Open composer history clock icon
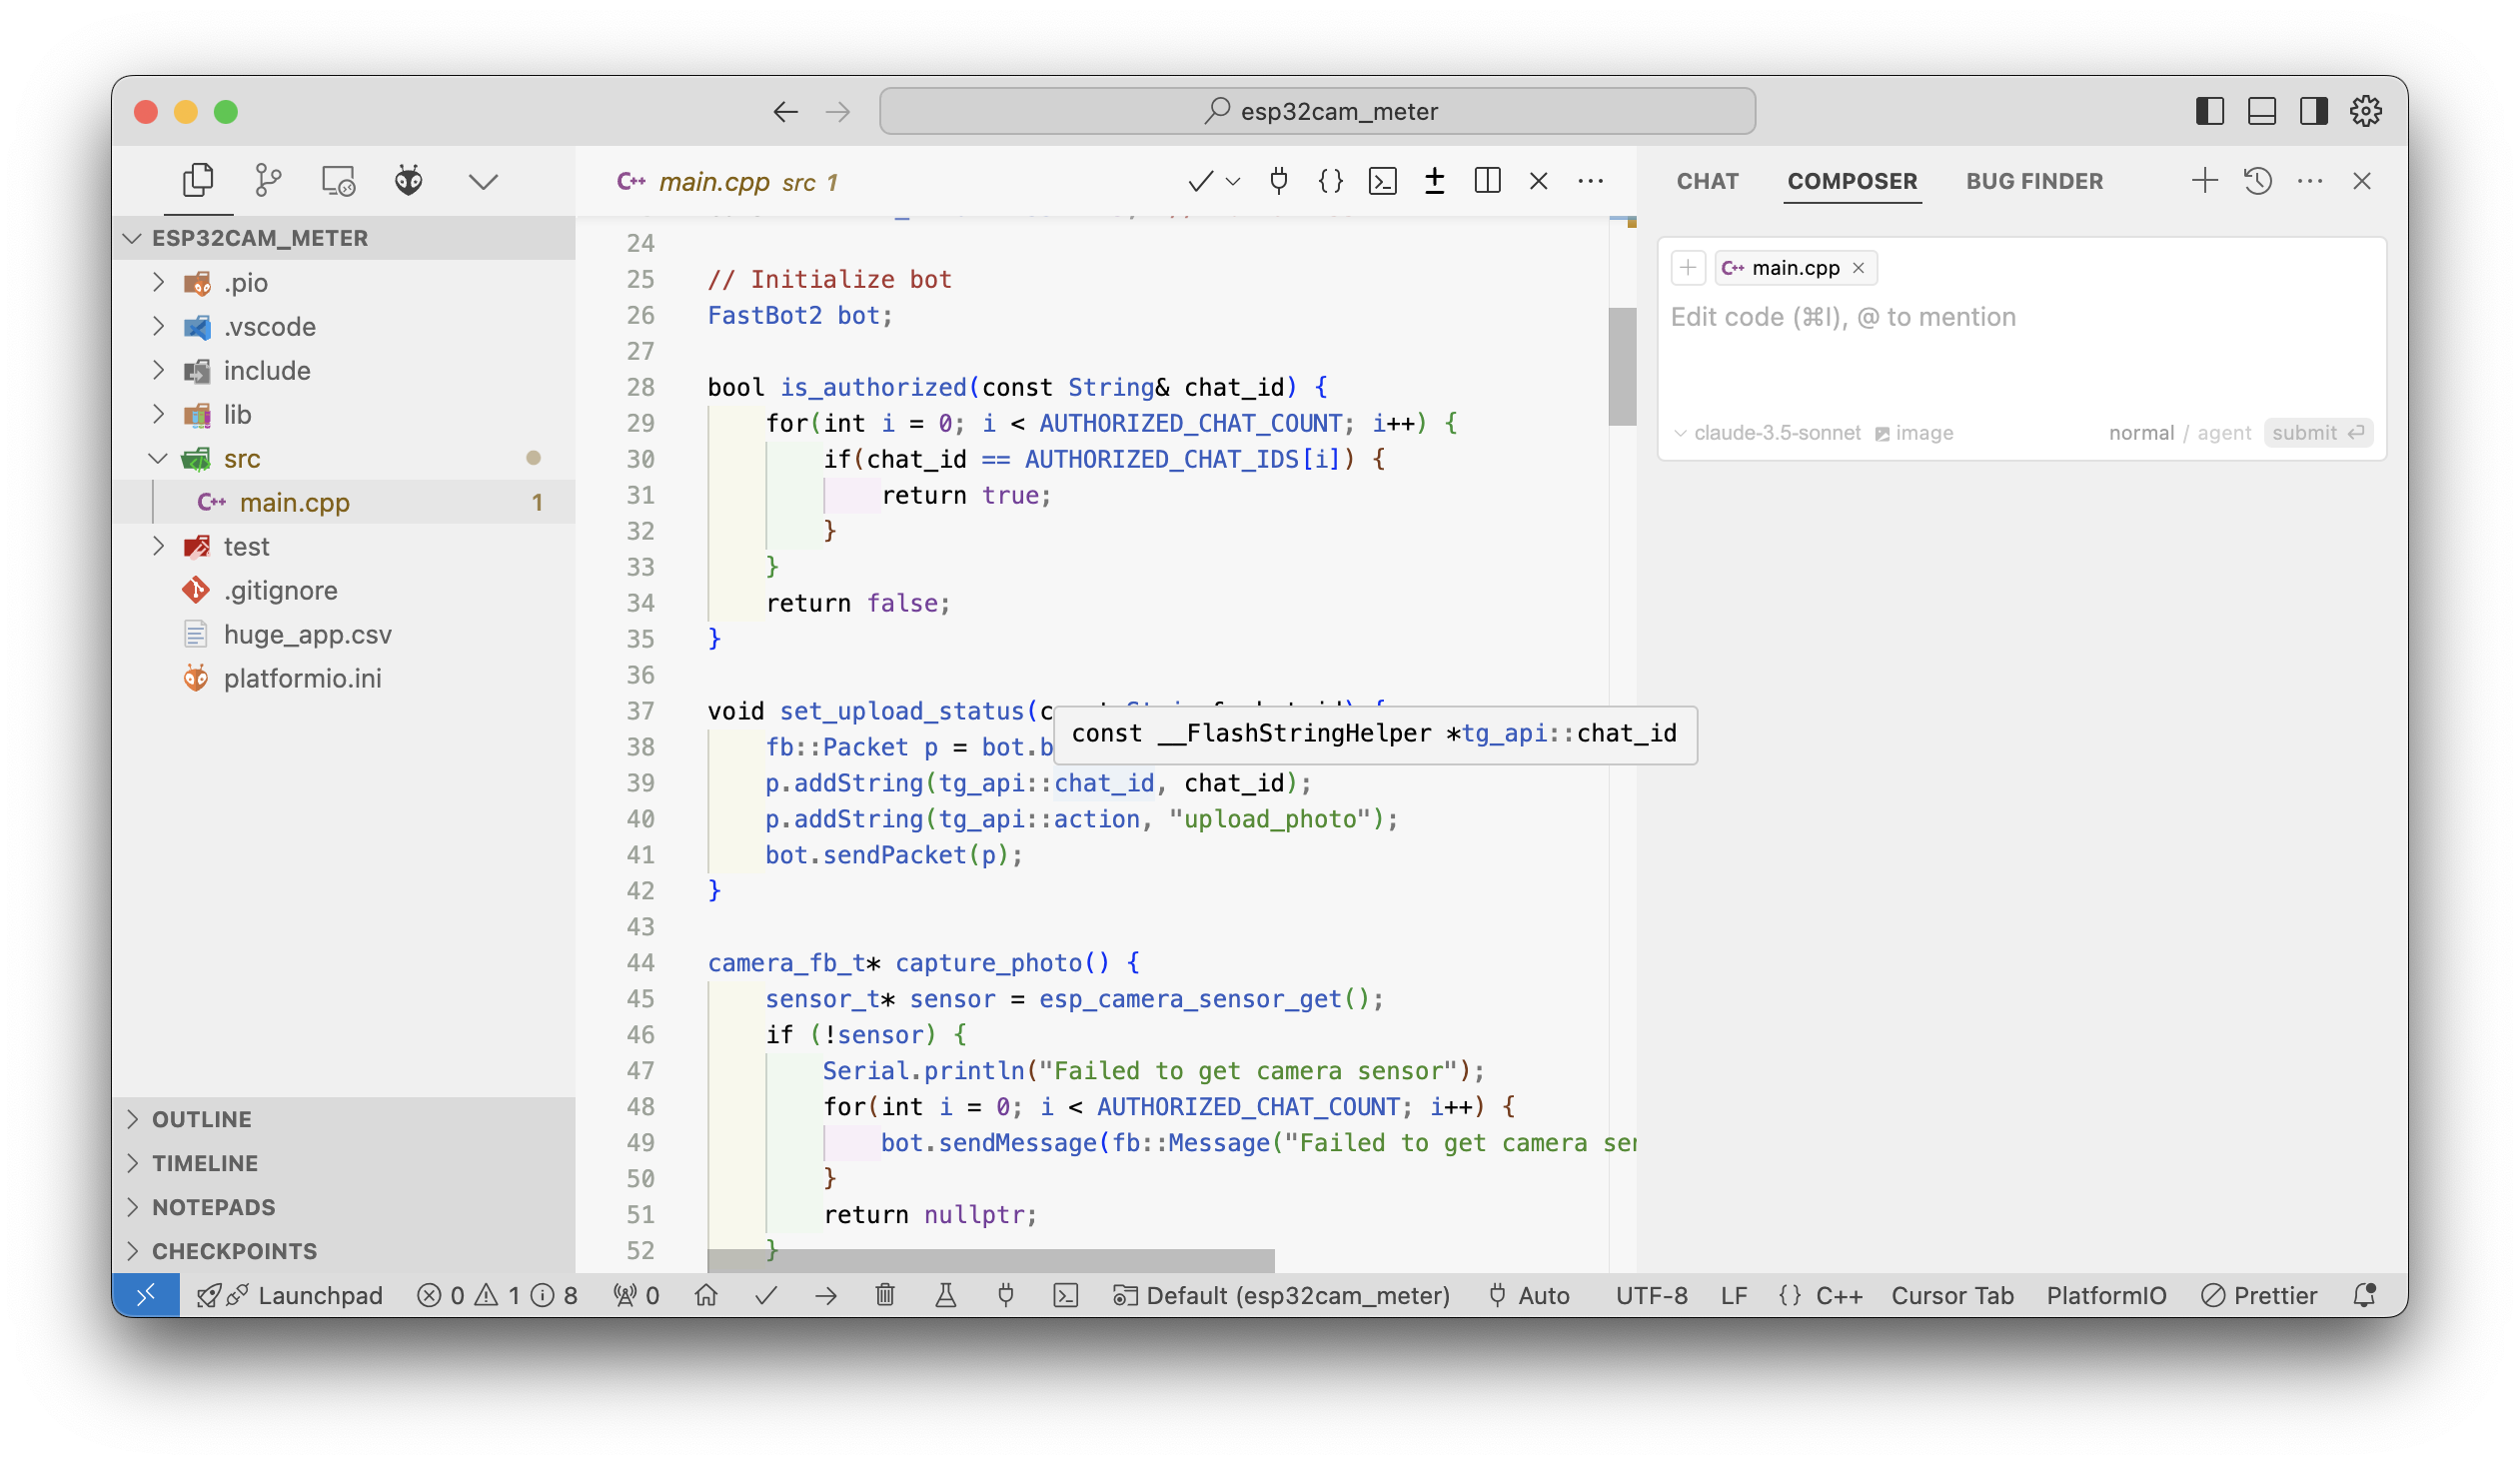This screenshot has width=2520, height=1465. tap(2258, 181)
